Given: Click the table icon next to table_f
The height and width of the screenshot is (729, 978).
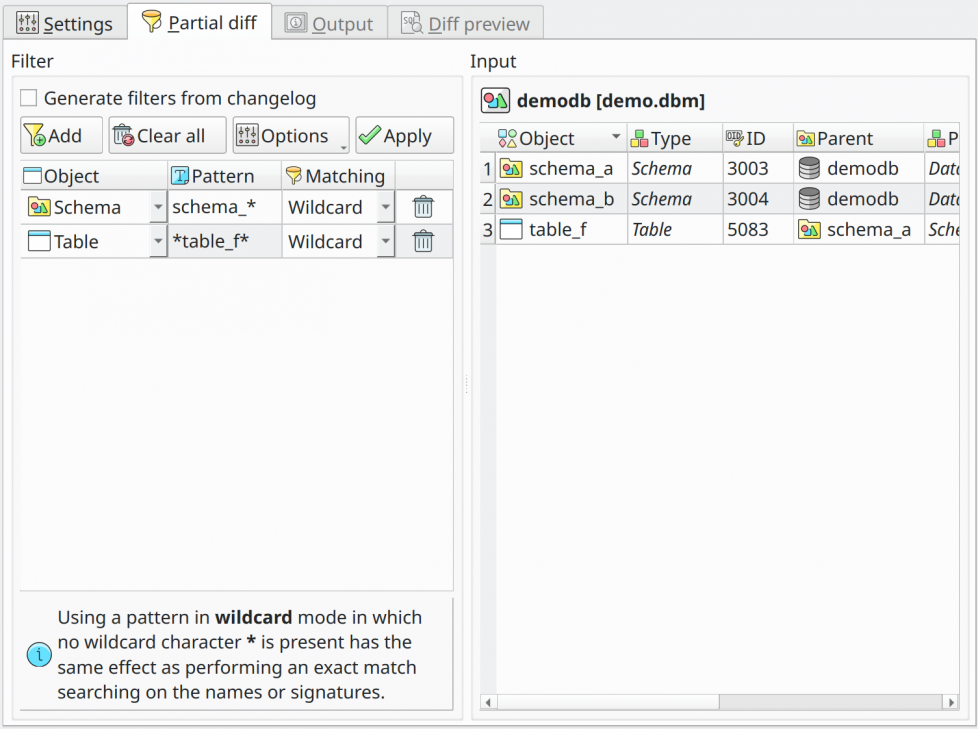Looking at the screenshot, I should (x=511, y=229).
